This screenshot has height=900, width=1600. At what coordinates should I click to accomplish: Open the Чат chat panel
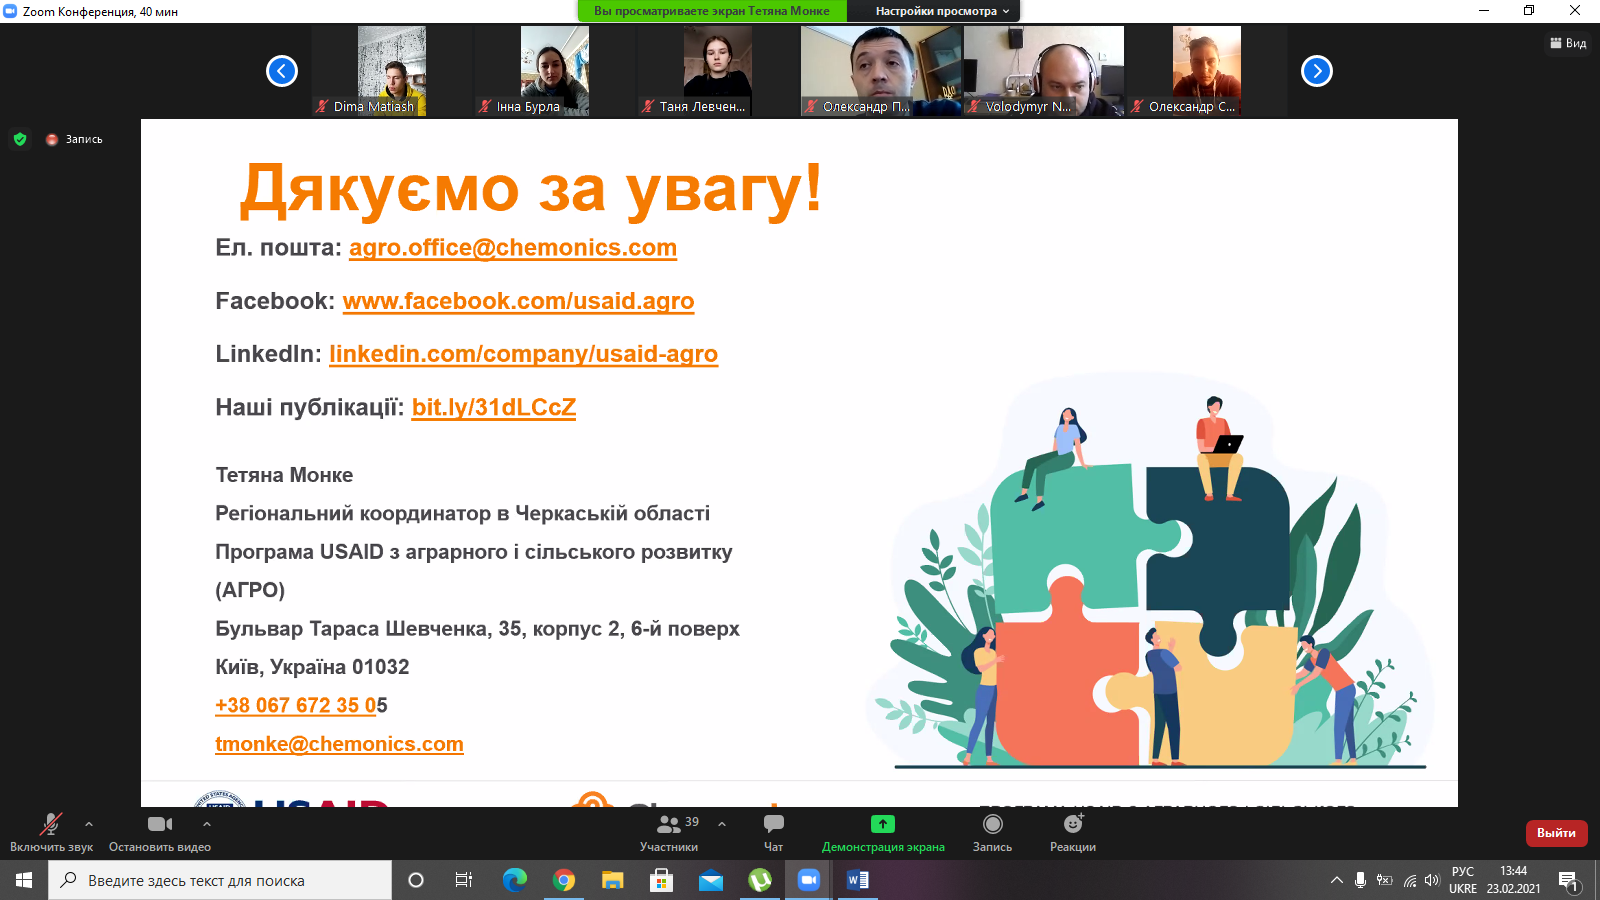tap(773, 832)
